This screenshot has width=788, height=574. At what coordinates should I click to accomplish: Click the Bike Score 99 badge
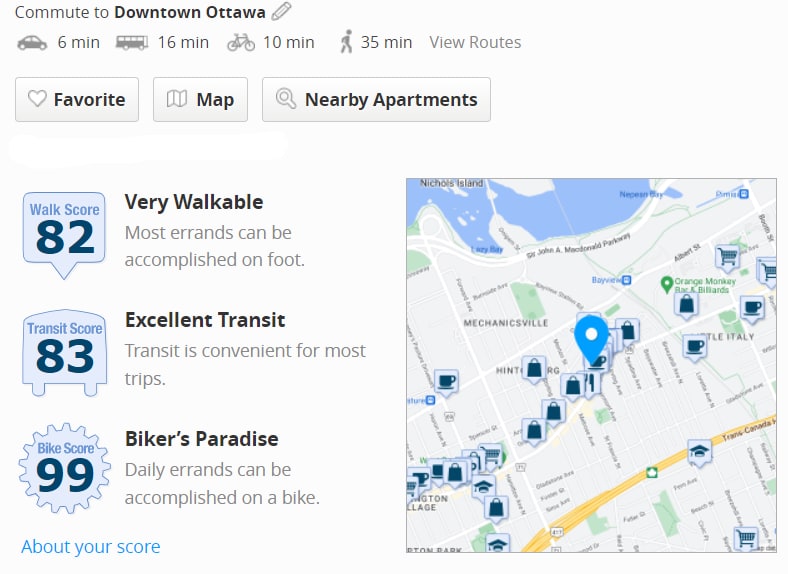pyautogui.click(x=64, y=468)
